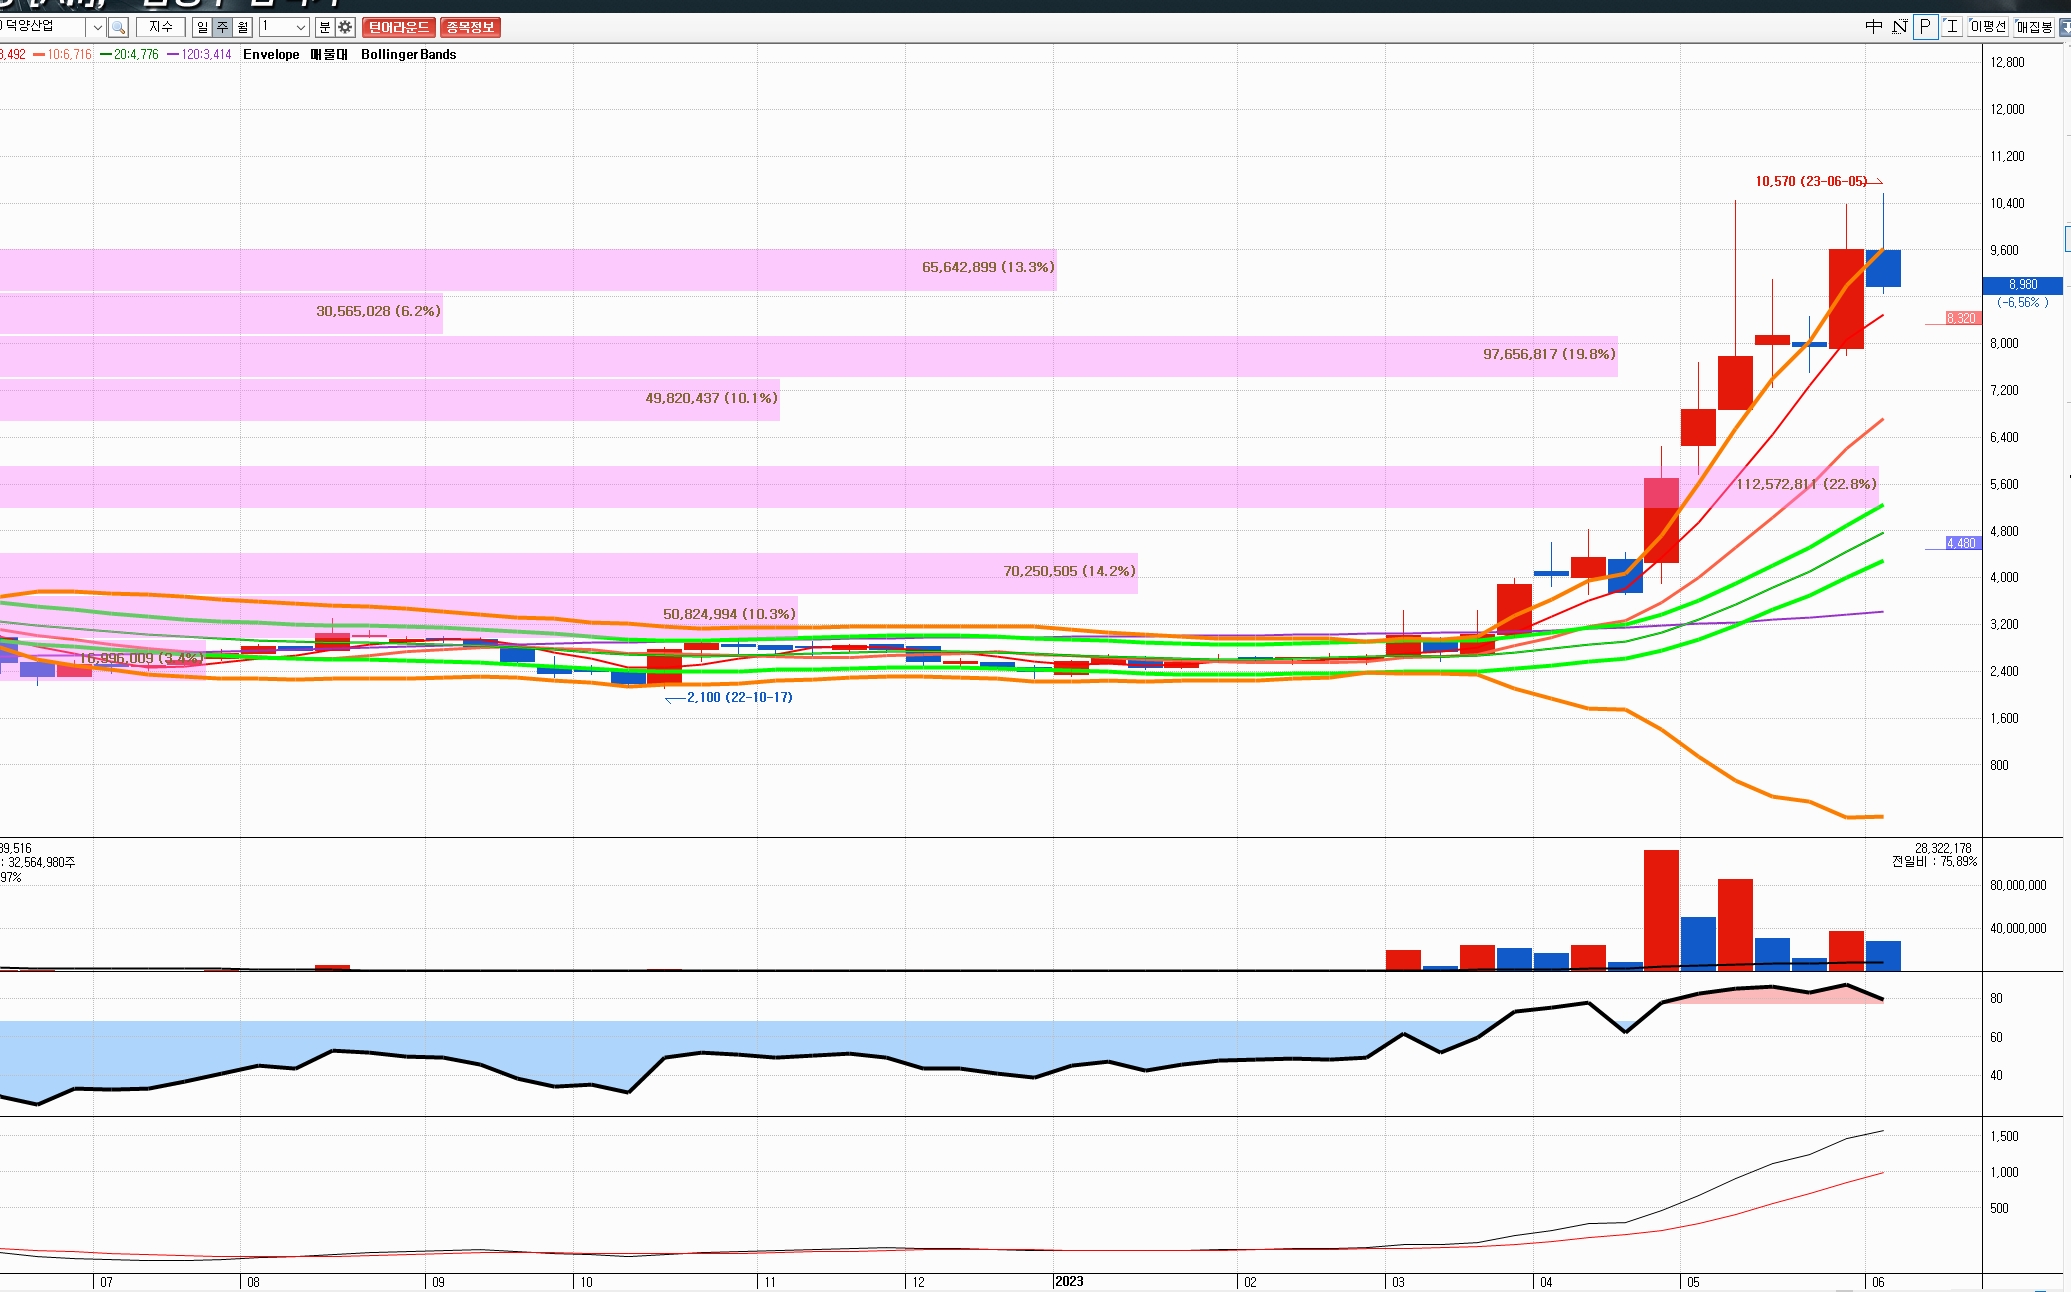This screenshot has height=1292, width=2071.
Task: Select the 월 (monthly) period toggle
Action: click(x=242, y=27)
